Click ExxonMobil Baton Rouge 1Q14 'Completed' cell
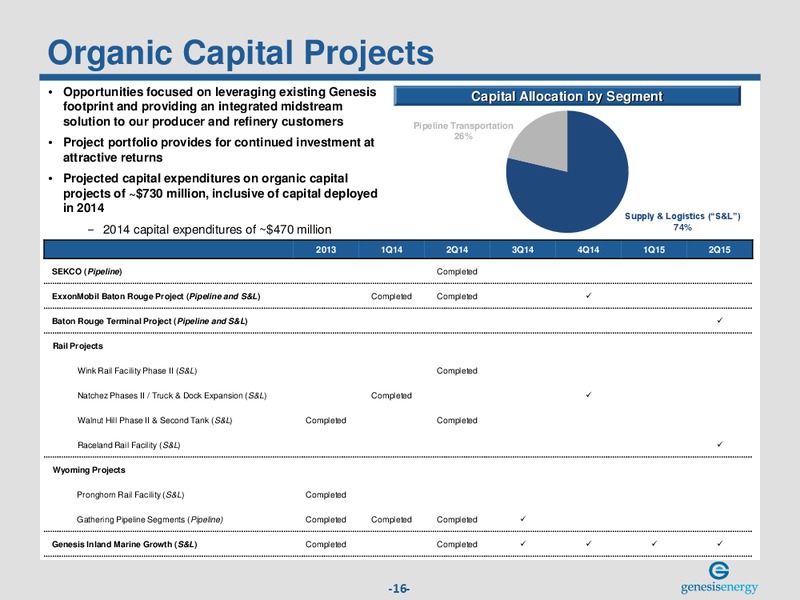The image size is (800, 600). point(391,296)
